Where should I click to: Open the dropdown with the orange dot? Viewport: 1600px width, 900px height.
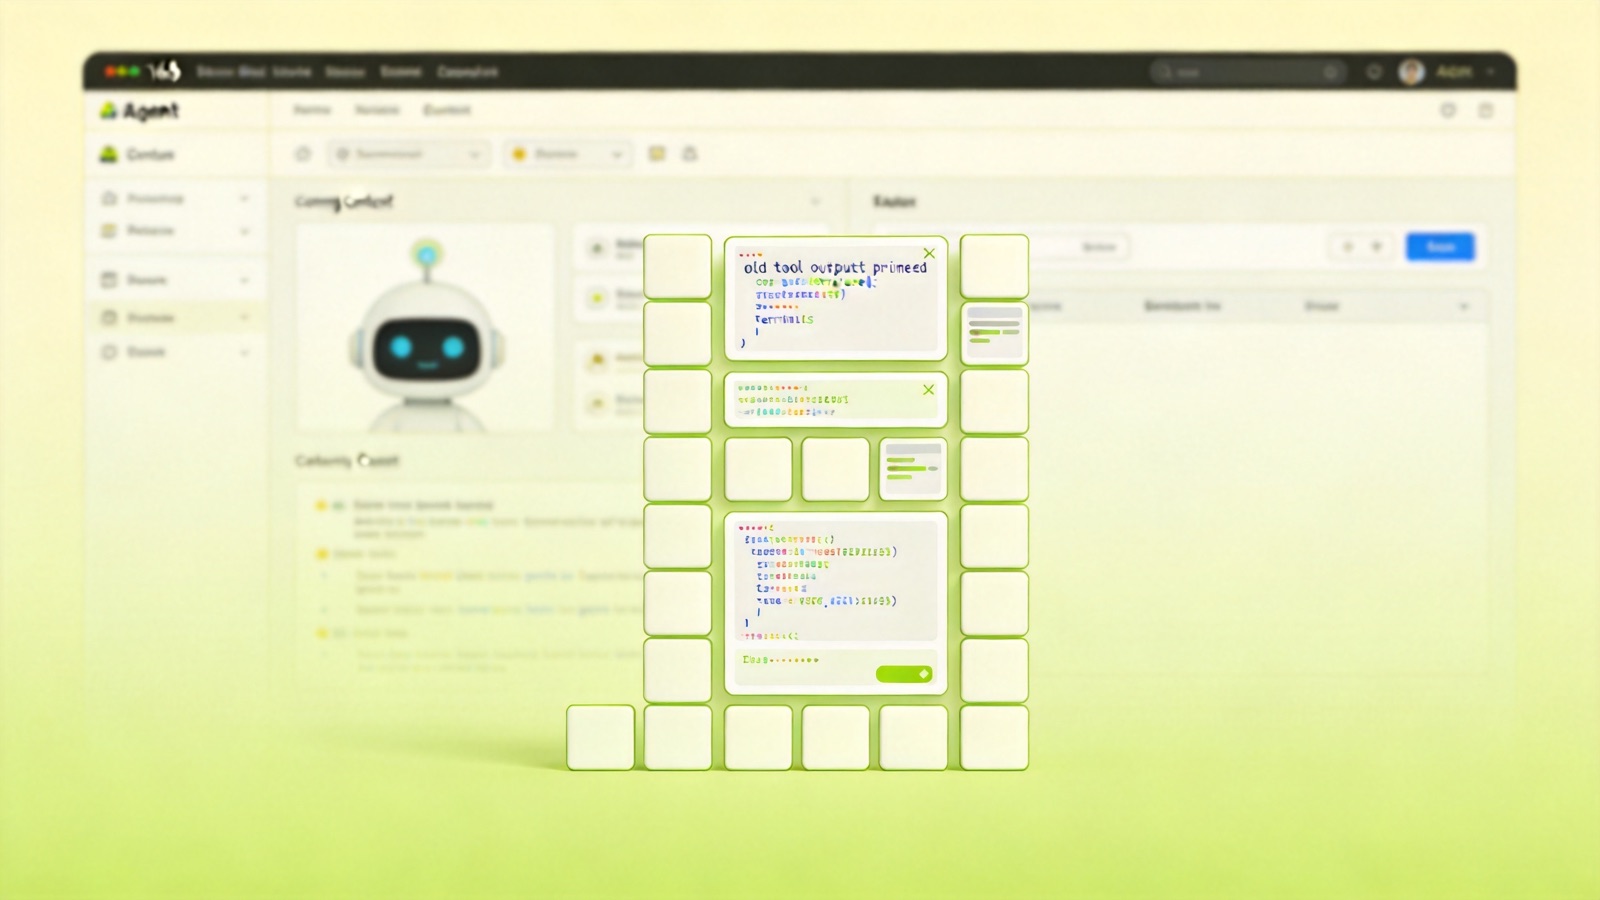click(568, 154)
